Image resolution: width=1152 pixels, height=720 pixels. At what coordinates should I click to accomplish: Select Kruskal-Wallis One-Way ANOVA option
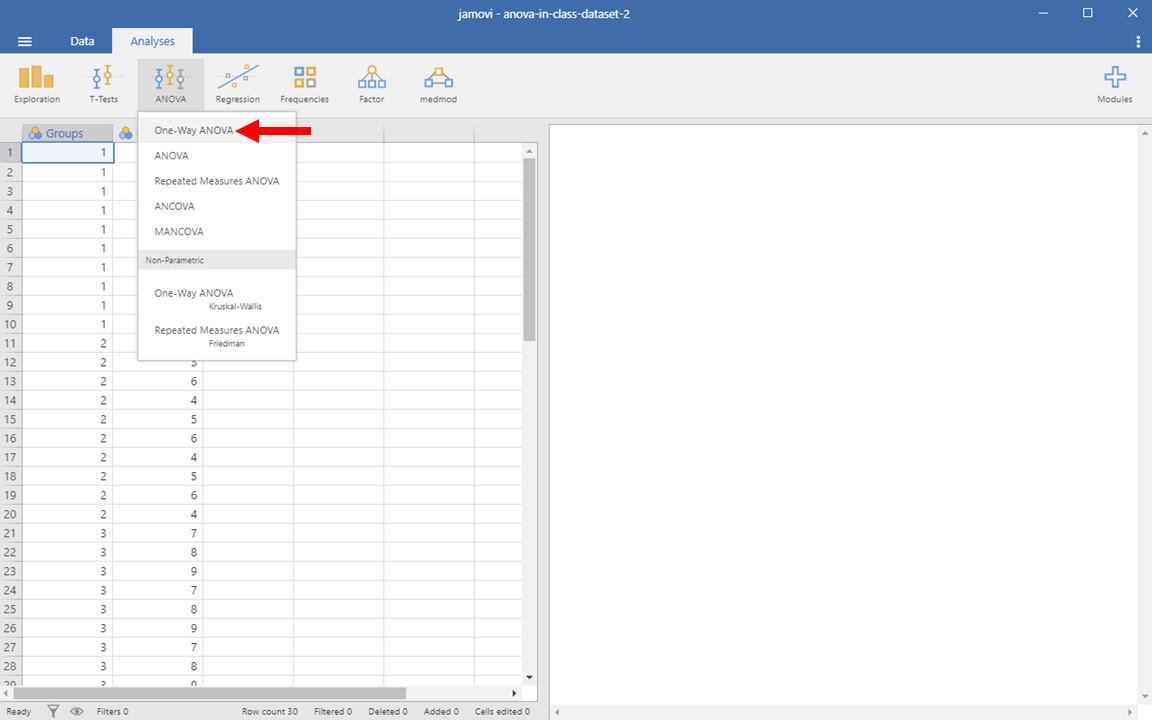(208, 299)
